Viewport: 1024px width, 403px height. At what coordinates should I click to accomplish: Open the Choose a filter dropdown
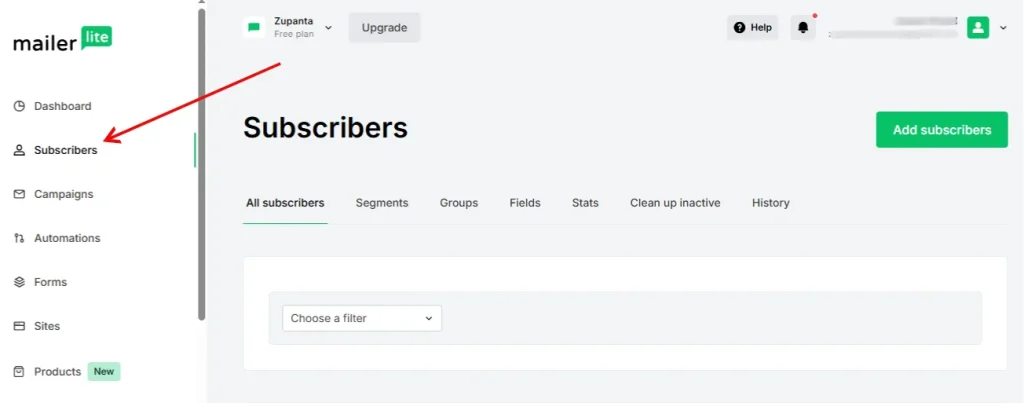362,318
